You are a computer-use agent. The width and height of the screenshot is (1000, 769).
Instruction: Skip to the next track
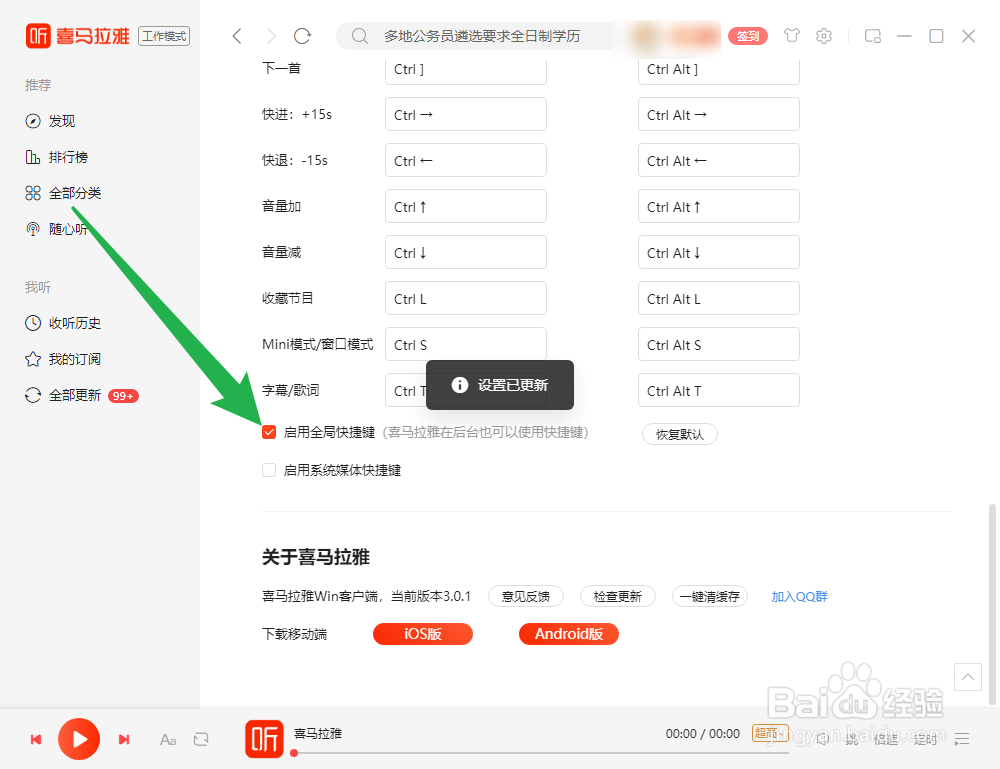pos(124,739)
